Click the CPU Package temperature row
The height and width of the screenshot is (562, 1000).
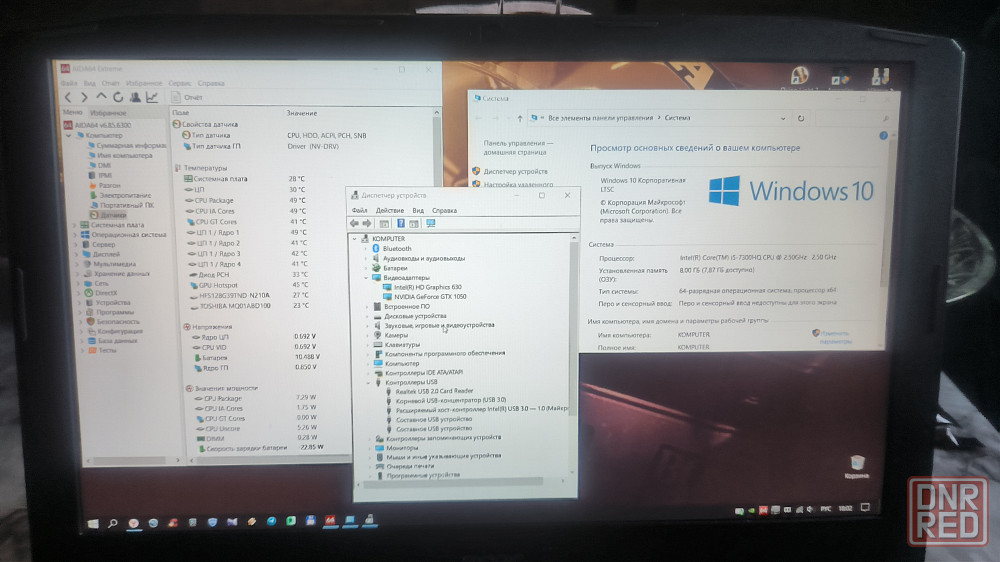246,200
